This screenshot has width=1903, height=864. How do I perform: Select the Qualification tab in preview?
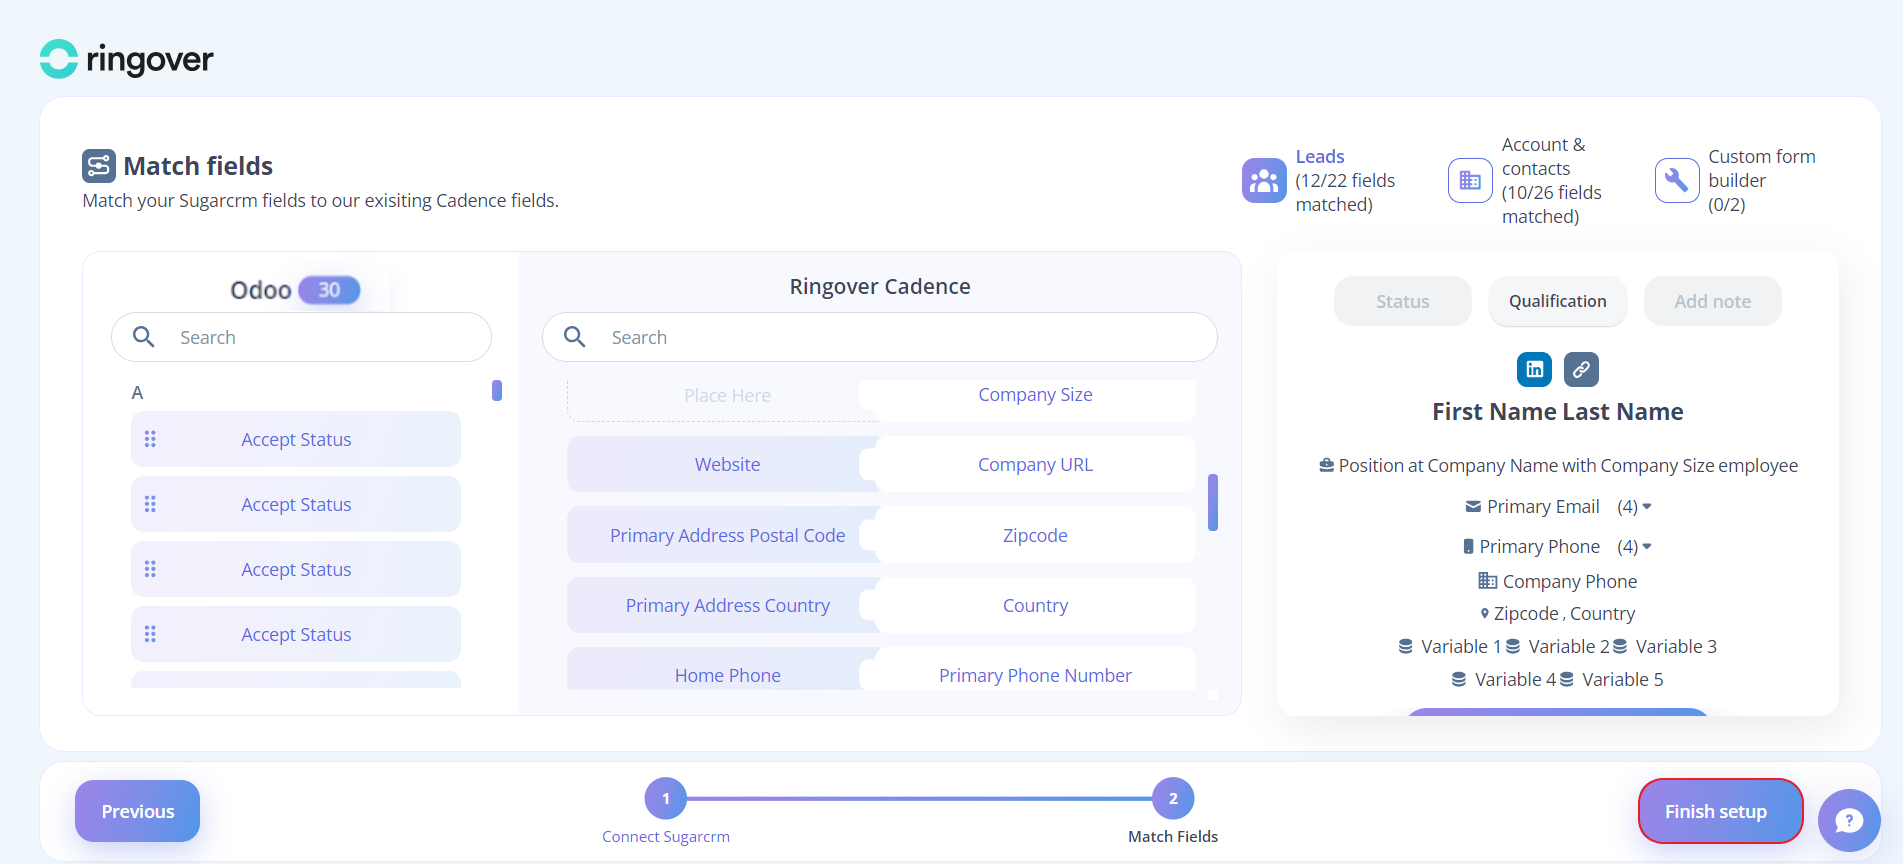(x=1558, y=301)
